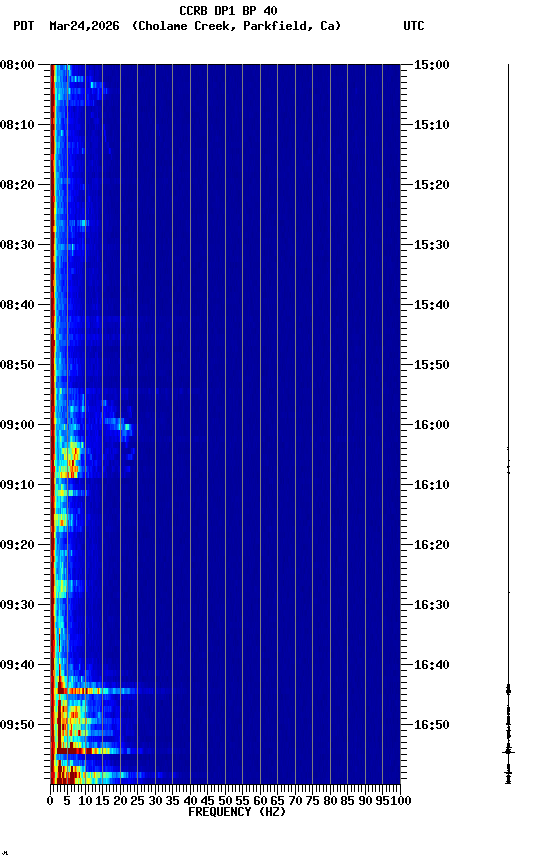Click the "16:00" UTC time label

click(x=432, y=425)
